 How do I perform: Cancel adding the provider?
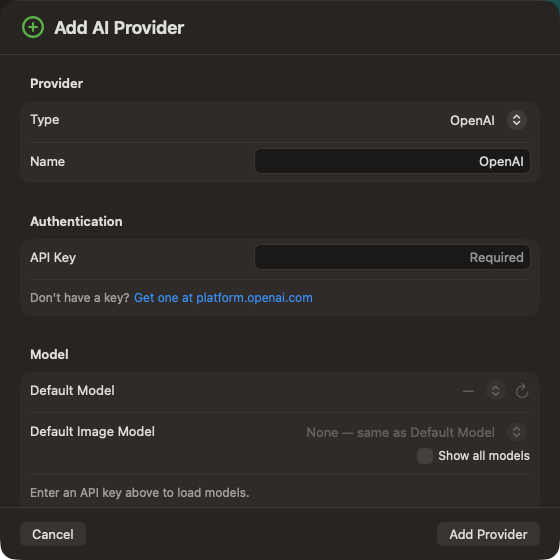(53, 534)
